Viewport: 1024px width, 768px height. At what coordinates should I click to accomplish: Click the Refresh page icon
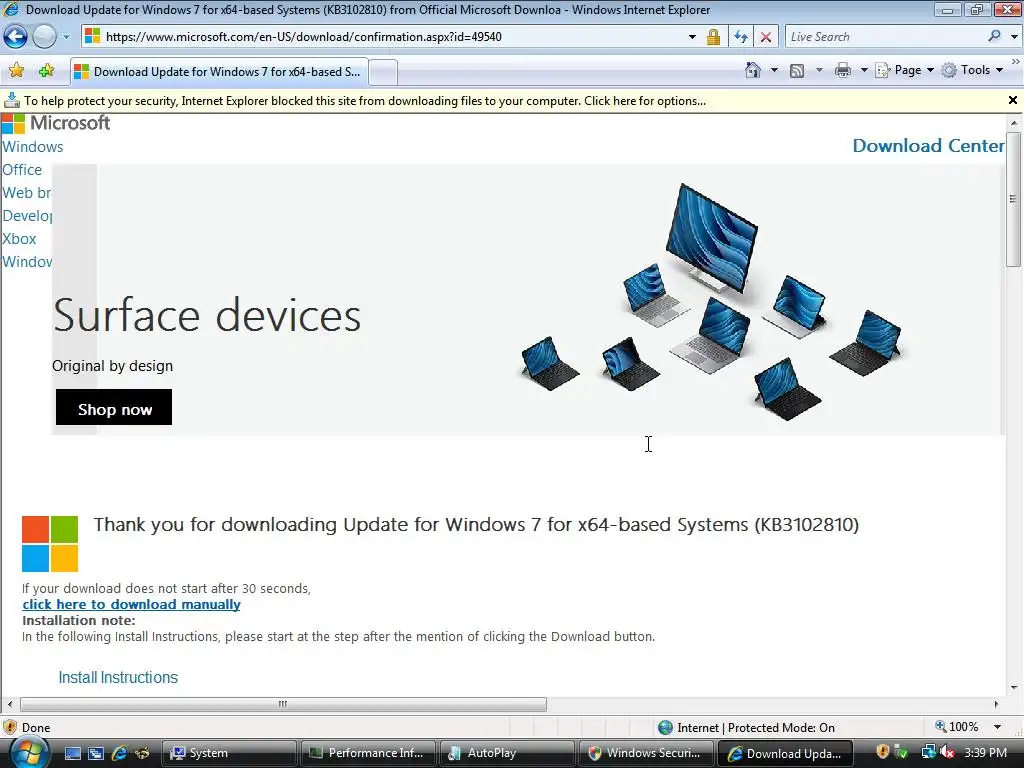pos(741,37)
